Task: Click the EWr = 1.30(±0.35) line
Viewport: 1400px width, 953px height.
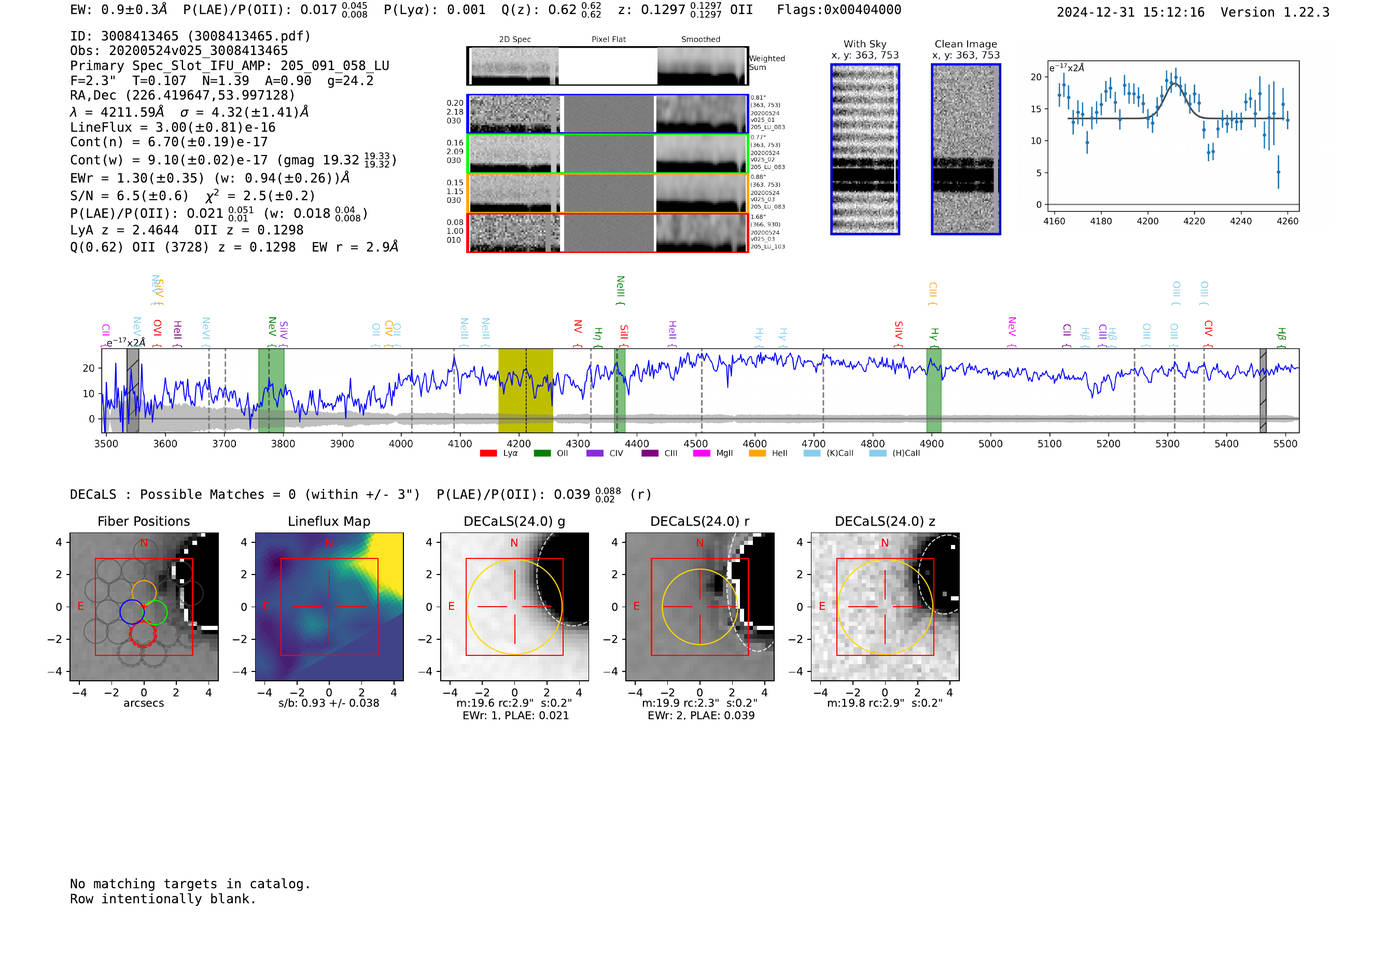Action: pos(210,178)
